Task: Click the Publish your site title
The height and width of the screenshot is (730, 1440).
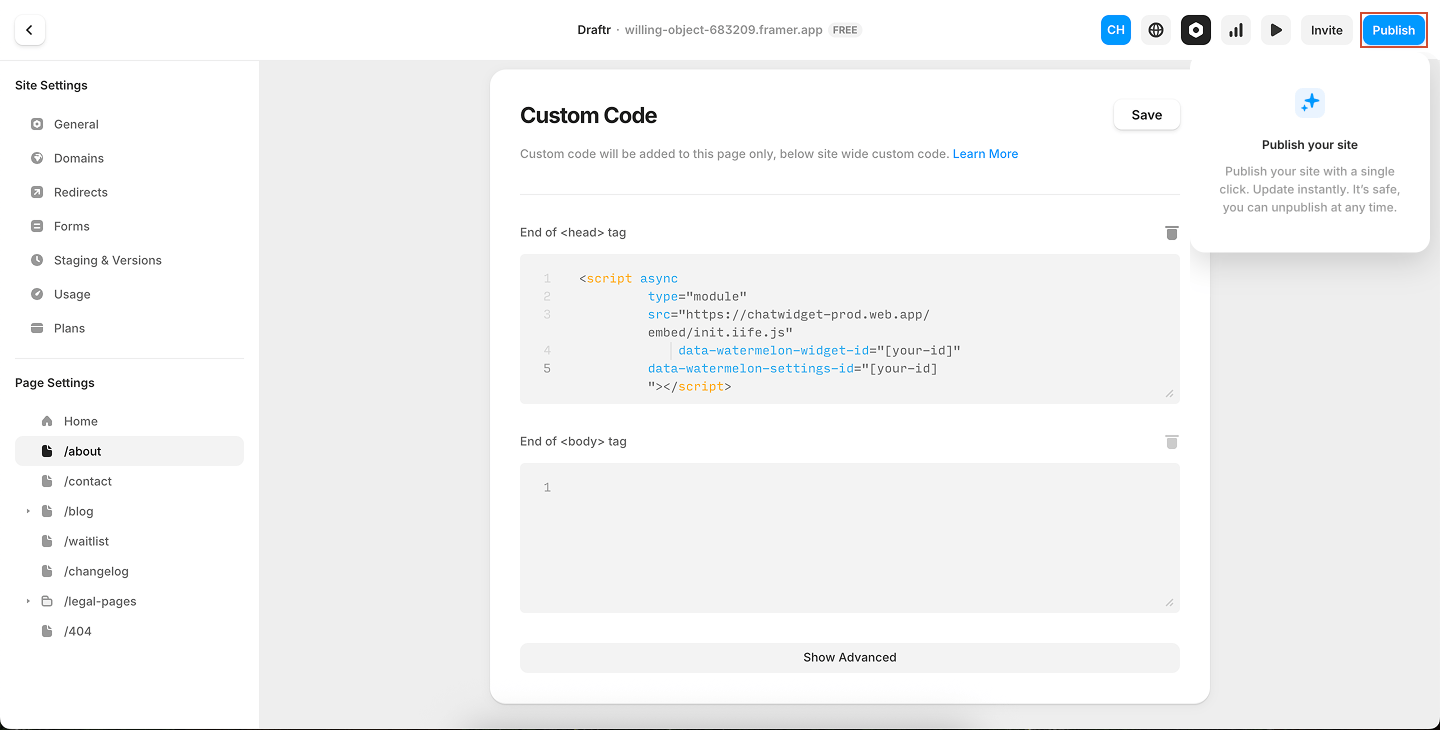Action: click(x=1310, y=145)
